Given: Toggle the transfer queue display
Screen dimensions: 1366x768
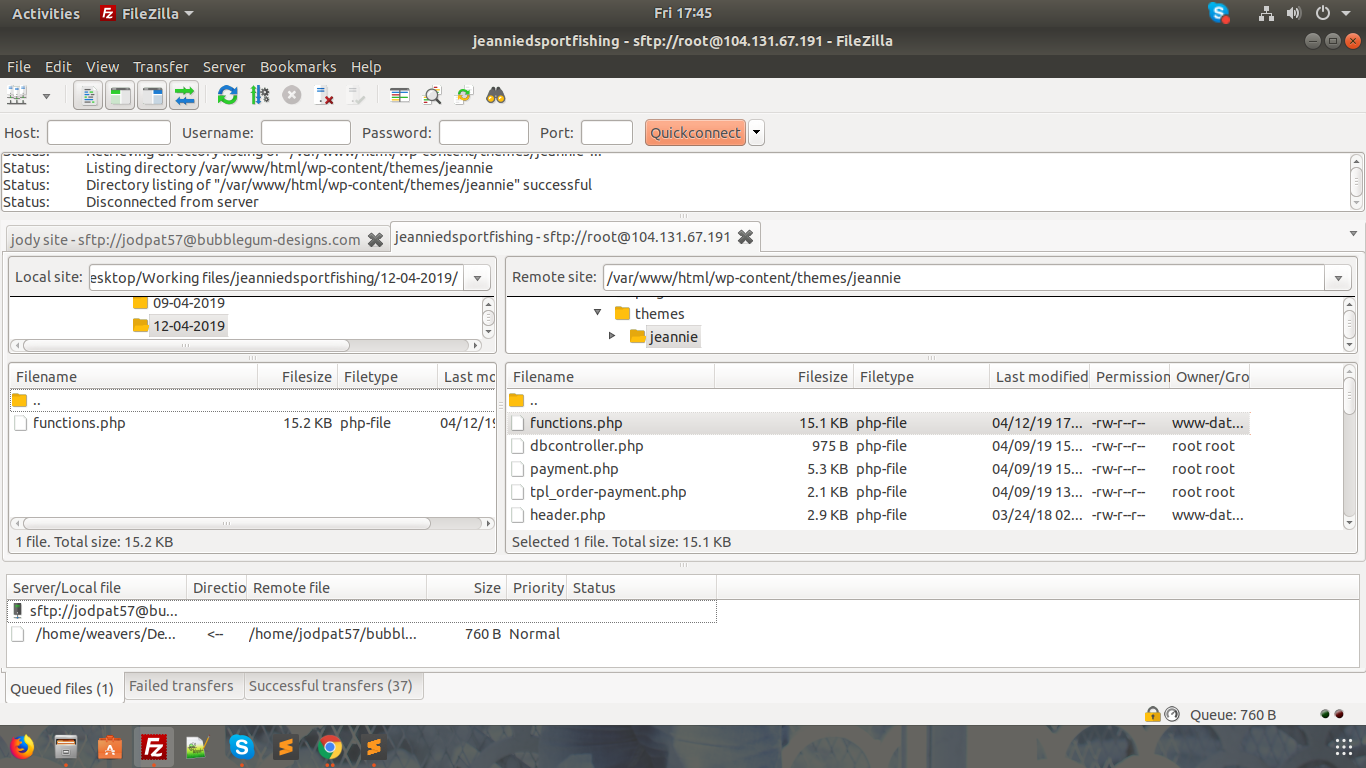Looking at the screenshot, I should [184, 96].
